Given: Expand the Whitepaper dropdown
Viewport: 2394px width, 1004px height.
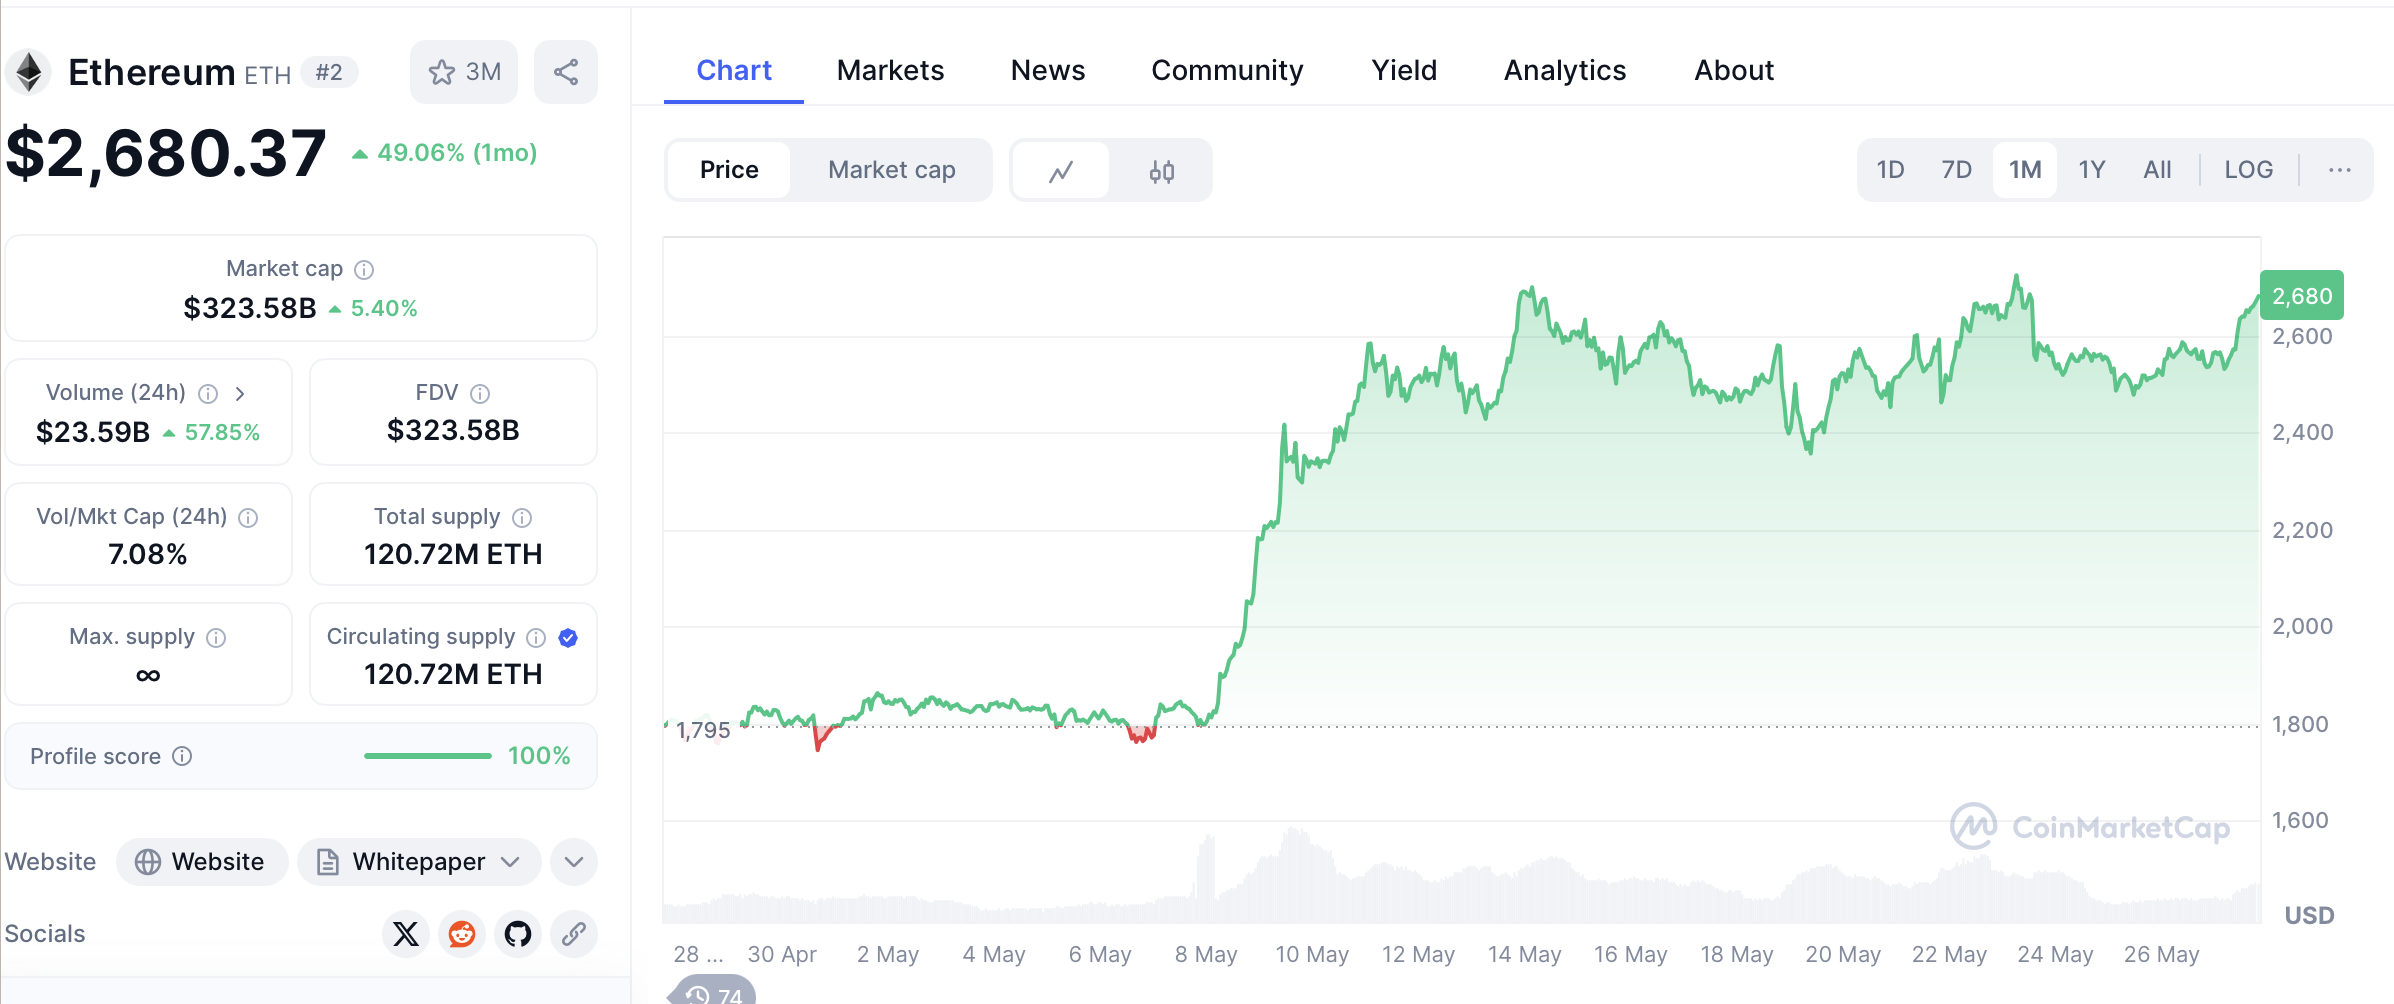Looking at the screenshot, I should (419, 862).
